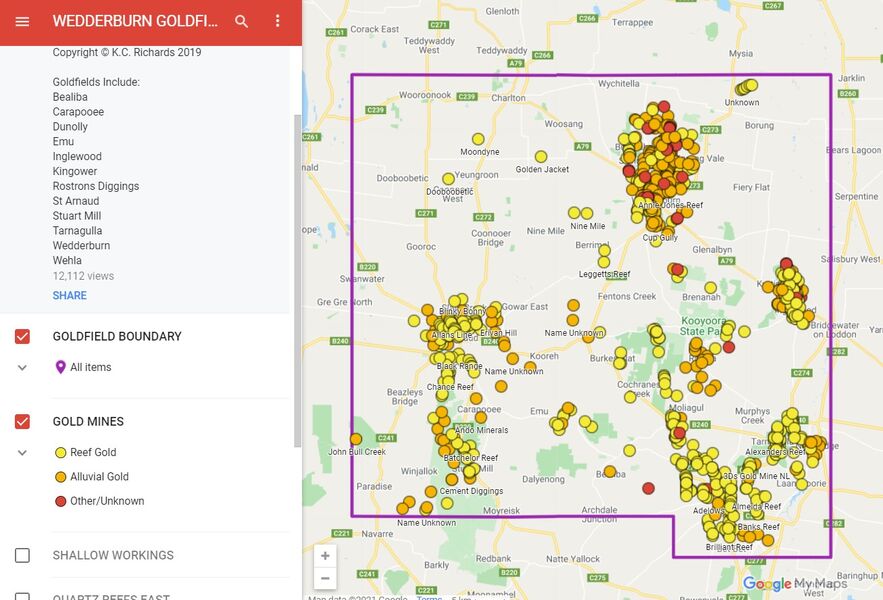Click the GOLDFIELD BOUNDARY layer title
This screenshot has height=600, width=883.
pos(117,336)
